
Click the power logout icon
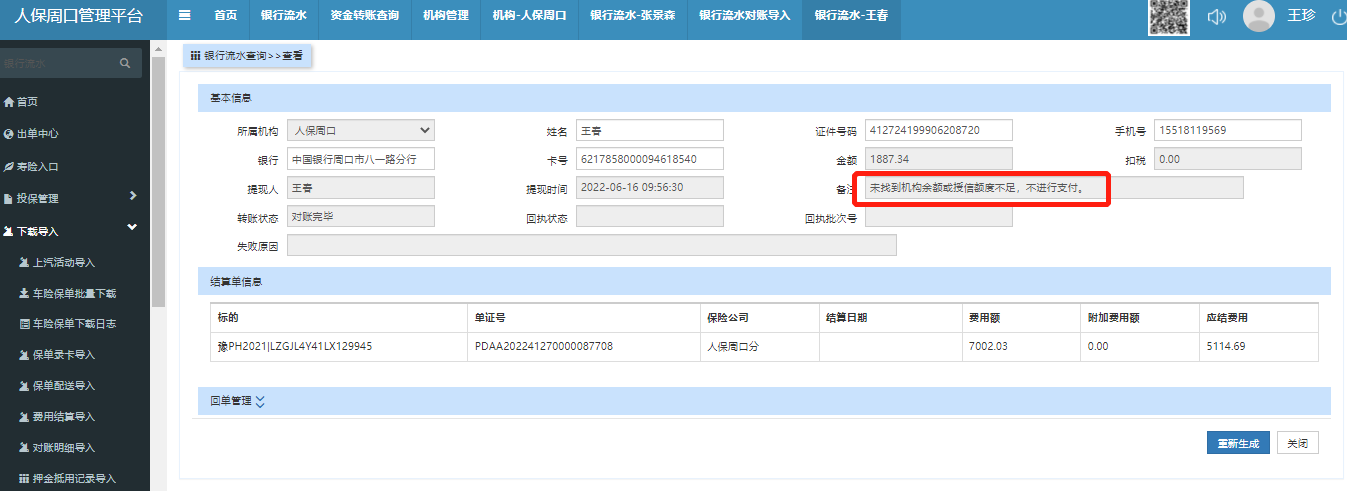click(1339, 17)
